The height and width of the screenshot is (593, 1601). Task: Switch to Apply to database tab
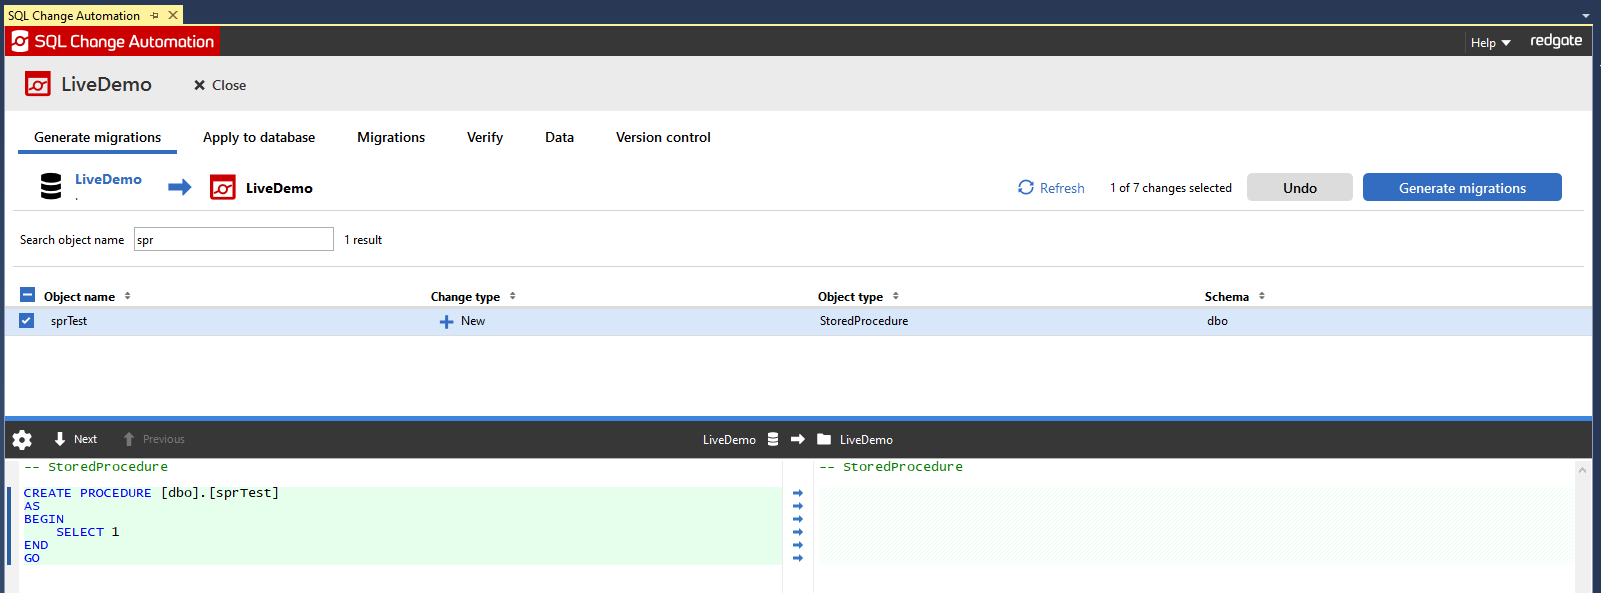pyautogui.click(x=259, y=137)
